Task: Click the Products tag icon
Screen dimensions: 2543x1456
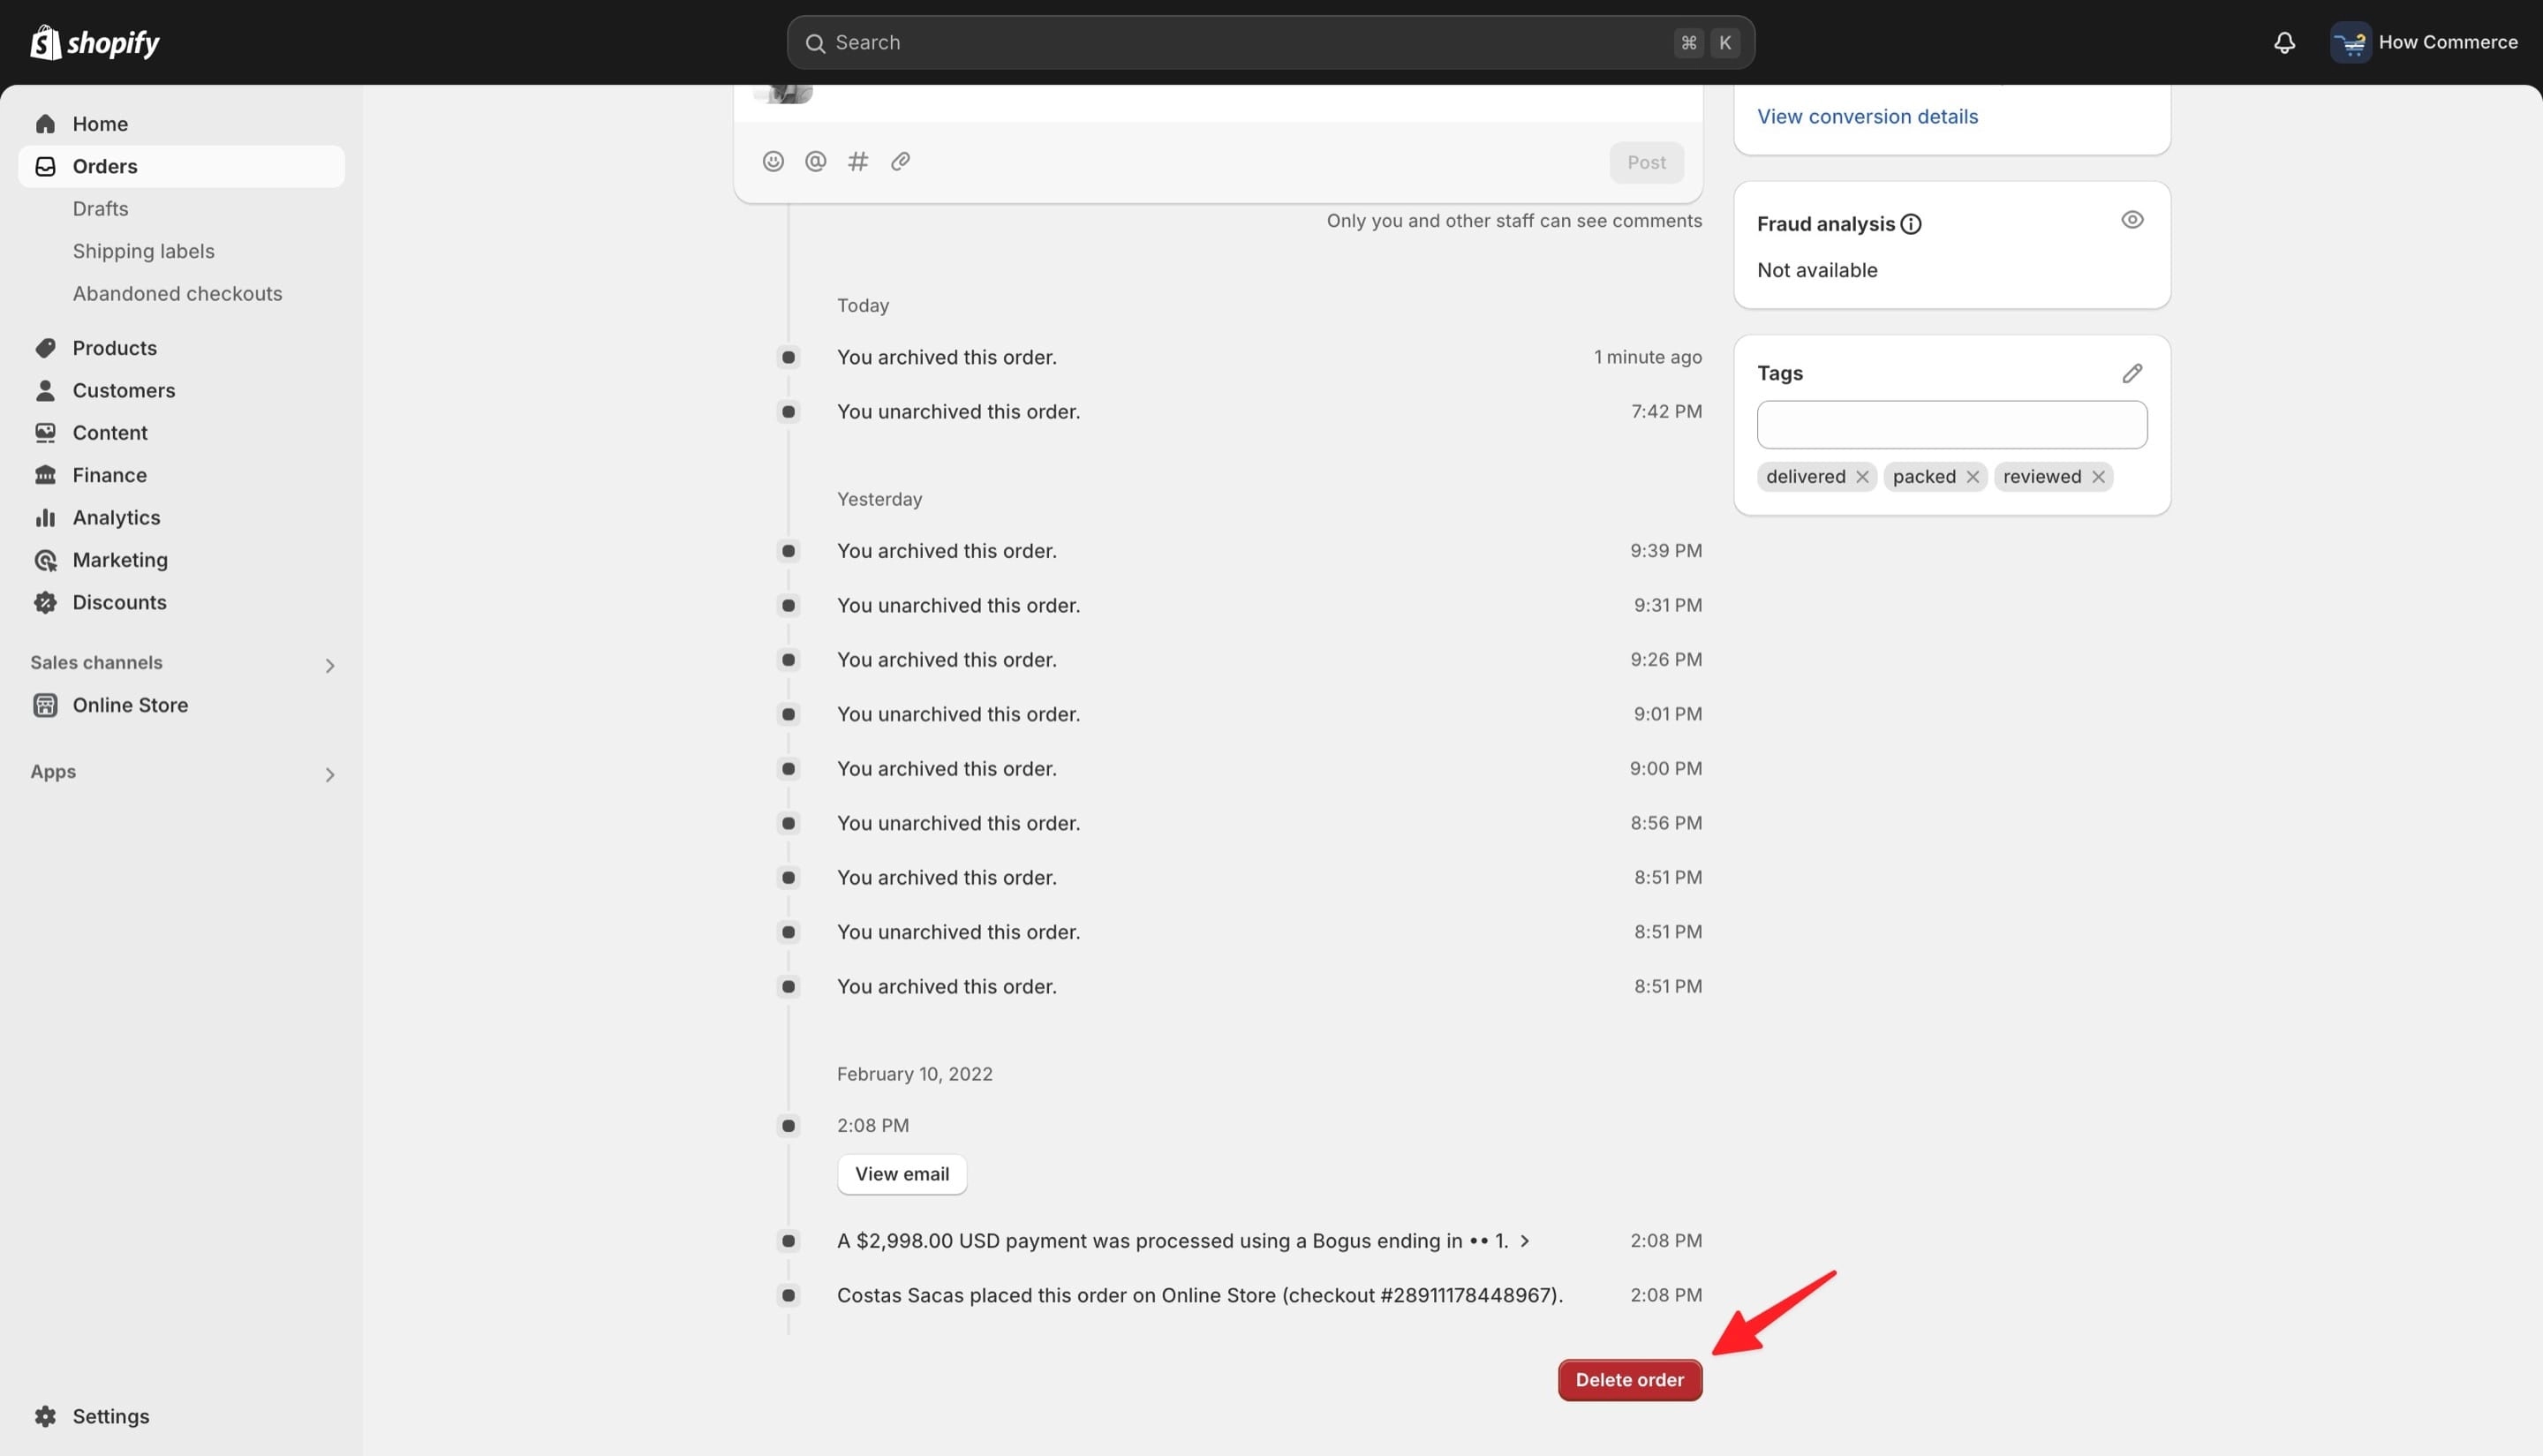Action: 45,348
